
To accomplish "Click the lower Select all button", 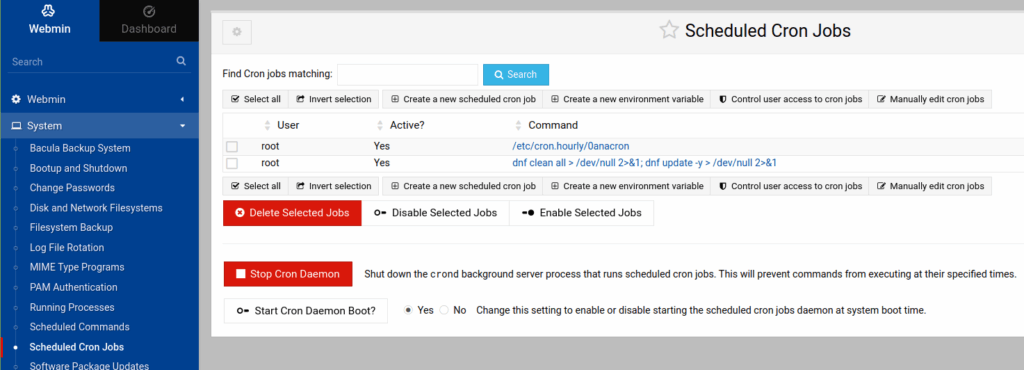I will click(x=255, y=186).
